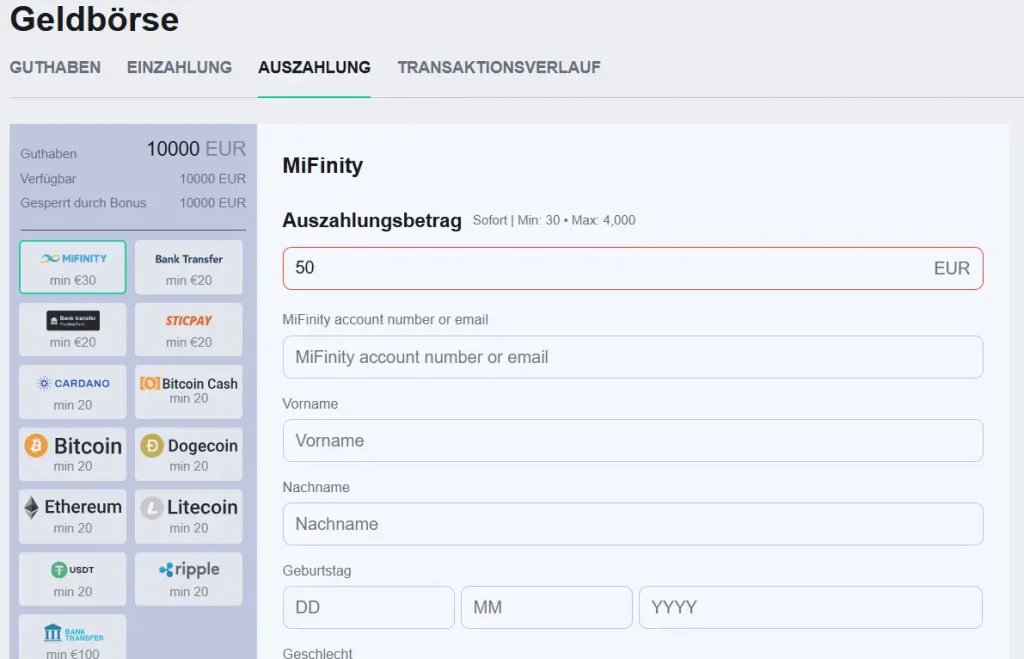Choose the ripple withdrawal tile
The image size is (1024, 659).
189,579
